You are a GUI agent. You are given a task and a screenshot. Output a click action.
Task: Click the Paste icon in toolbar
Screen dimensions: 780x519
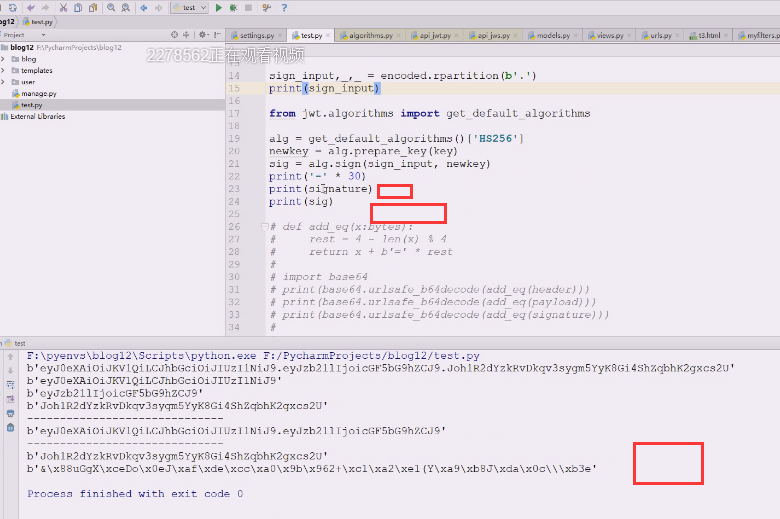[93, 7]
